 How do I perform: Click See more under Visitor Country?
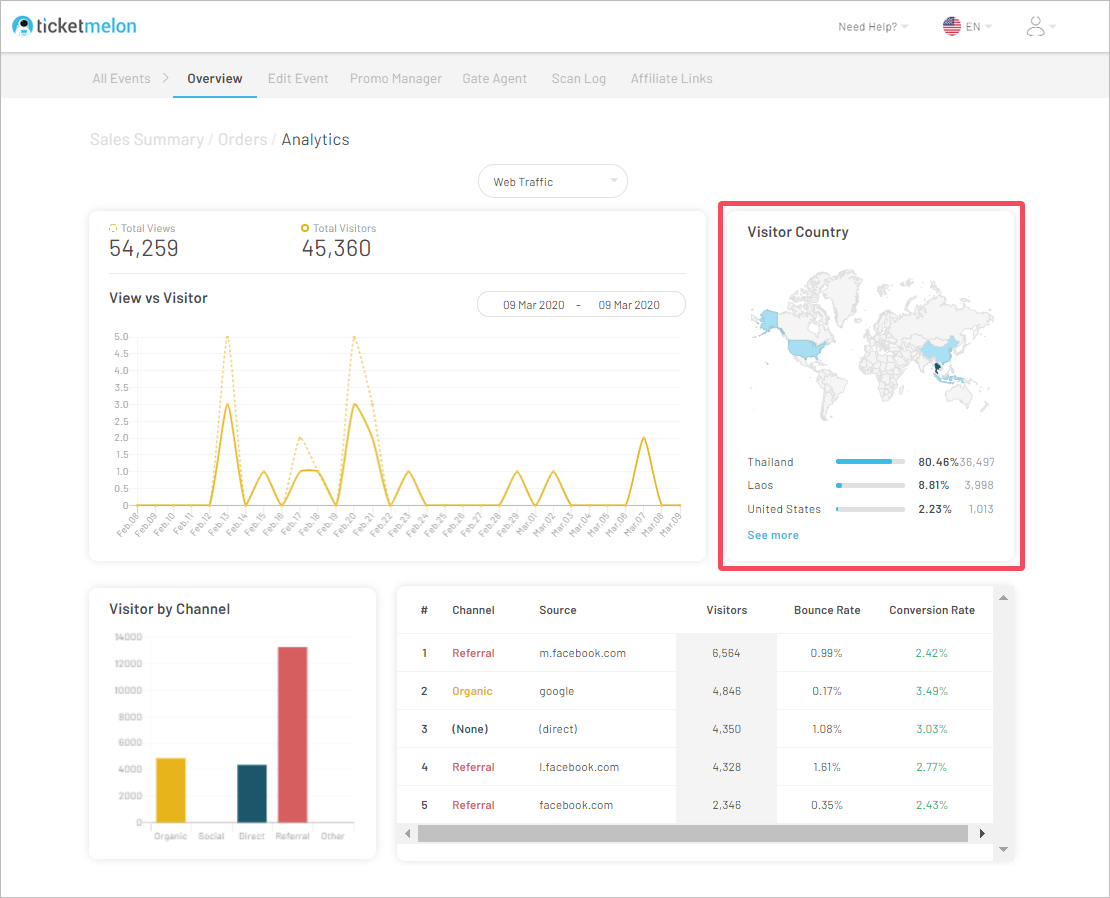point(773,535)
